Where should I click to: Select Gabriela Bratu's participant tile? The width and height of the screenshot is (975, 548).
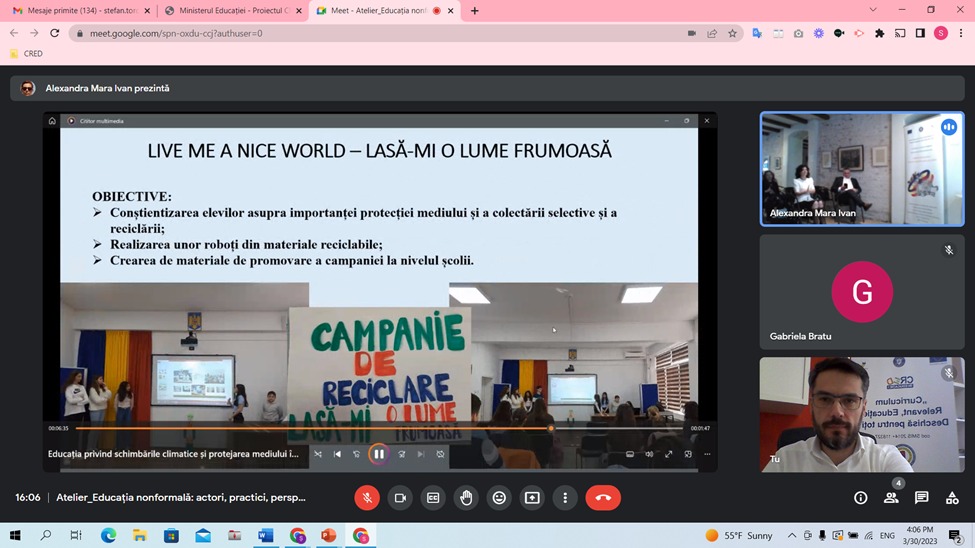pos(862,292)
